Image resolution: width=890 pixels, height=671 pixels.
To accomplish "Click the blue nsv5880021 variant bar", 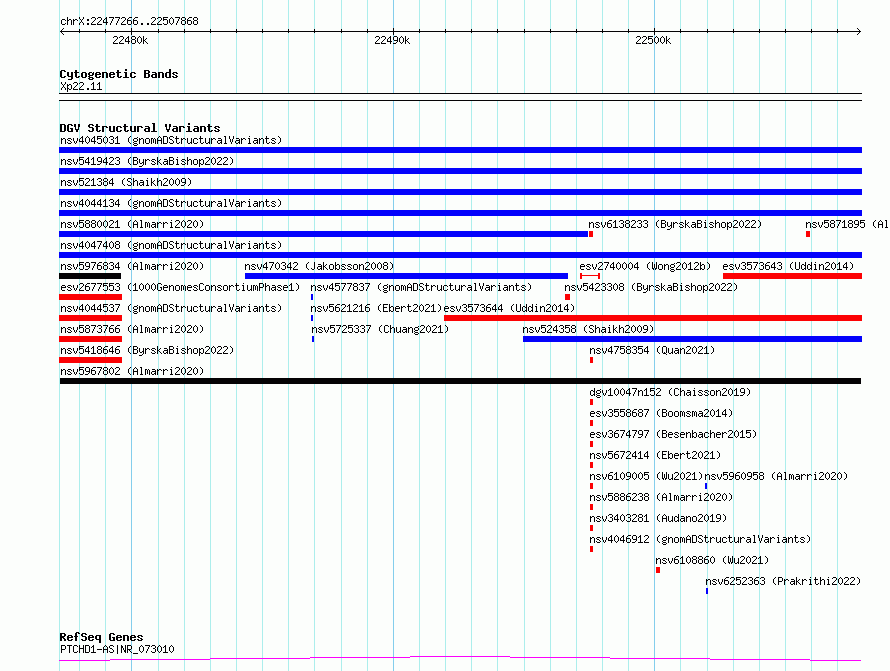I will [324, 234].
